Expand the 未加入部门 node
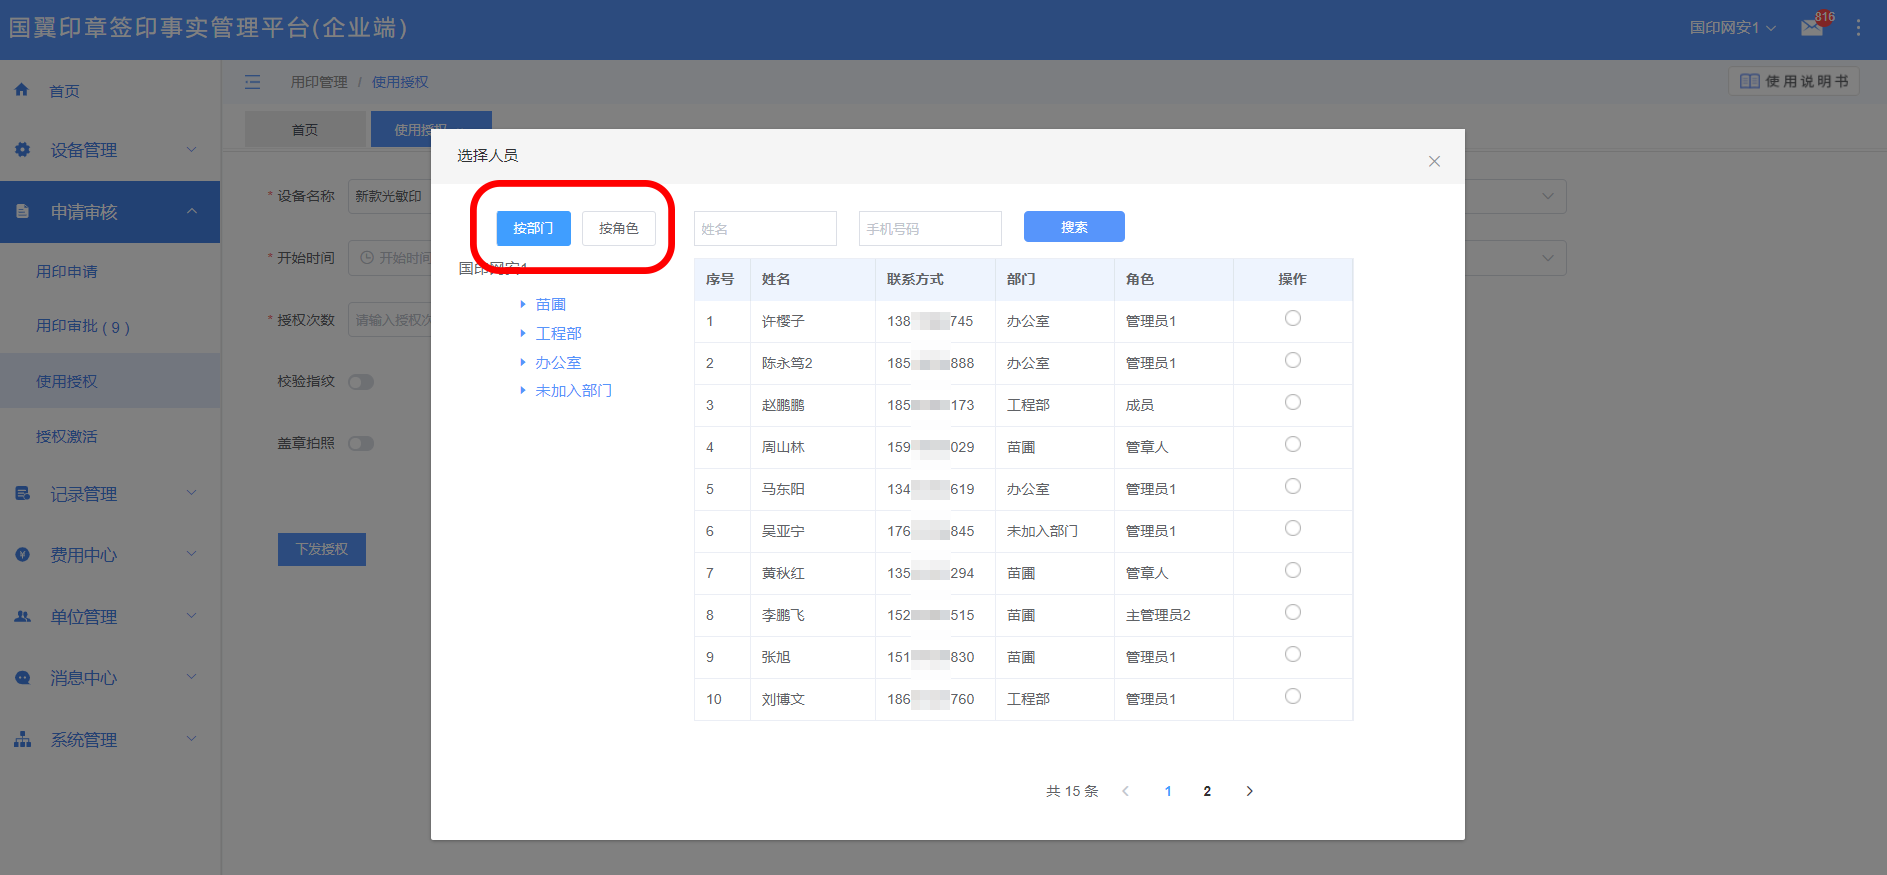This screenshot has height=875, width=1887. point(523,390)
